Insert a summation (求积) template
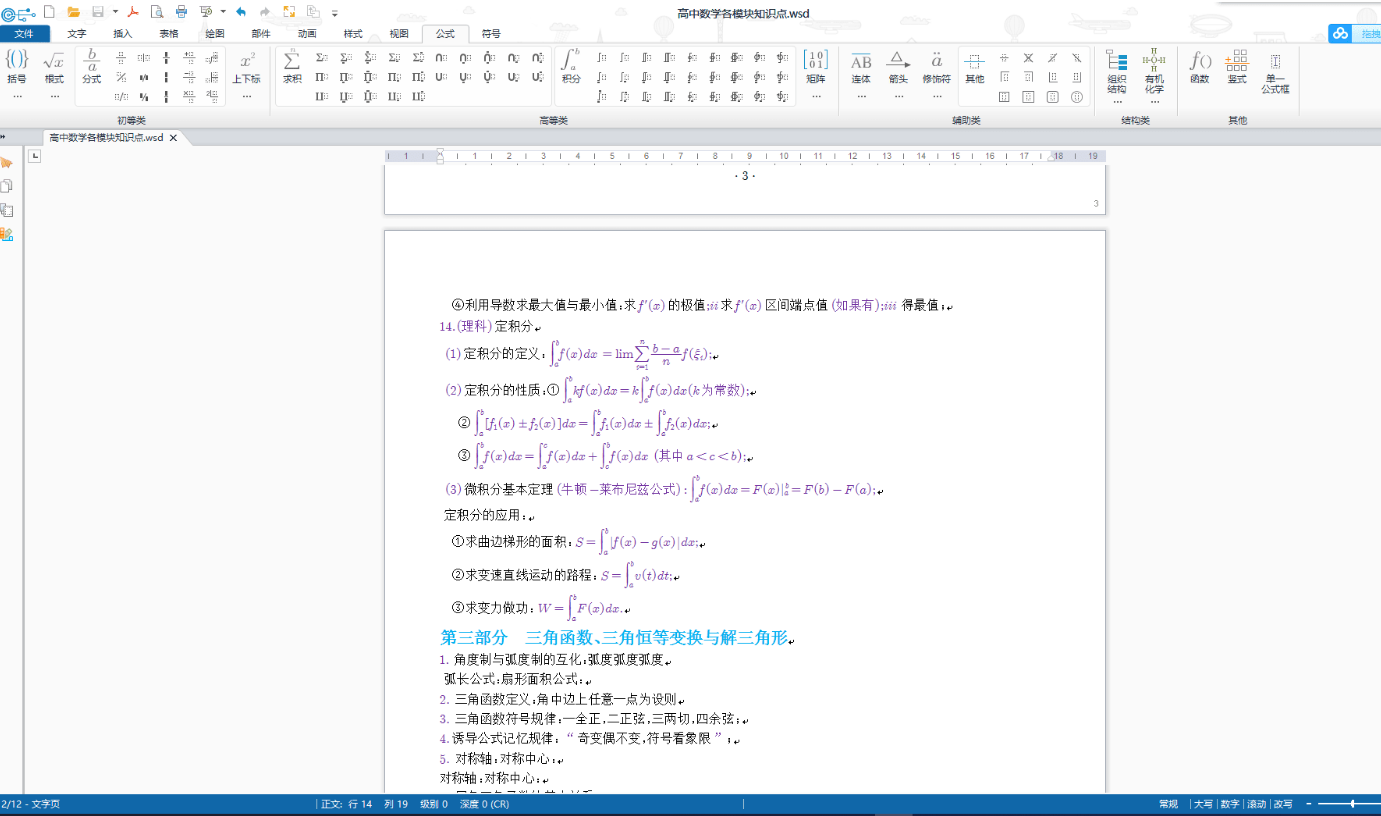The height and width of the screenshot is (816, 1381). click(x=292, y=66)
